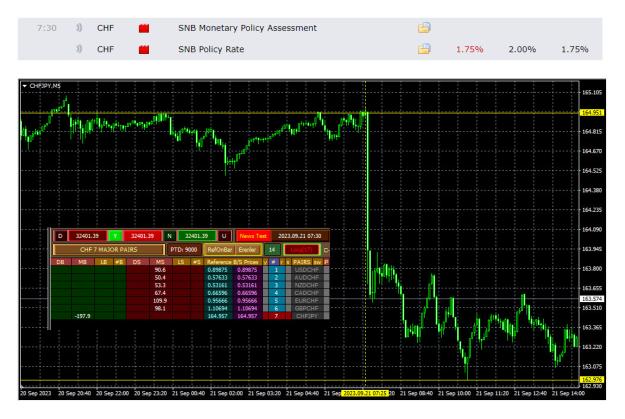Viewport: 625px width, 419px height.
Task: Click the USDCHF teal reference price 0.89875
Action: coord(218,270)
